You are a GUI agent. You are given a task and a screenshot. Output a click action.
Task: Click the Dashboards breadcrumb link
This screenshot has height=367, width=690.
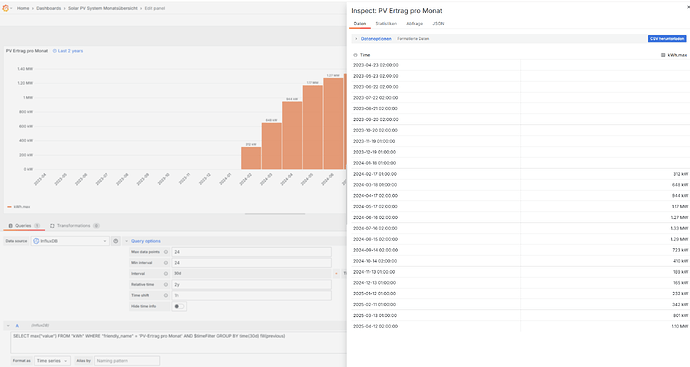click(48, 8)
